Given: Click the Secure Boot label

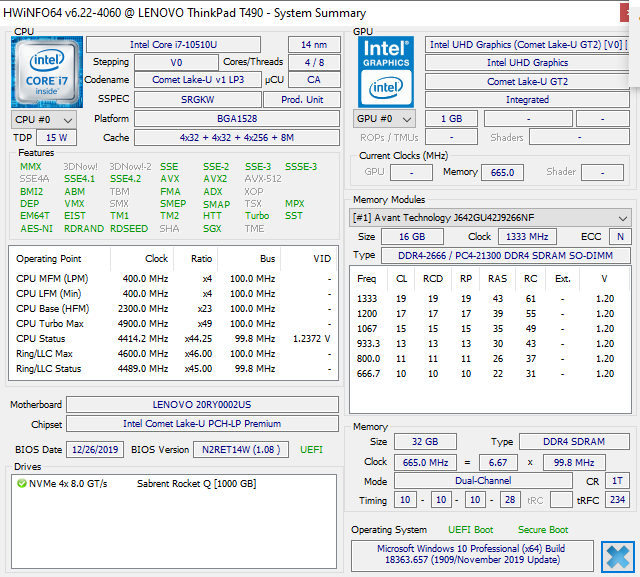Looking at the screenshot, I should tap(543, 530).
